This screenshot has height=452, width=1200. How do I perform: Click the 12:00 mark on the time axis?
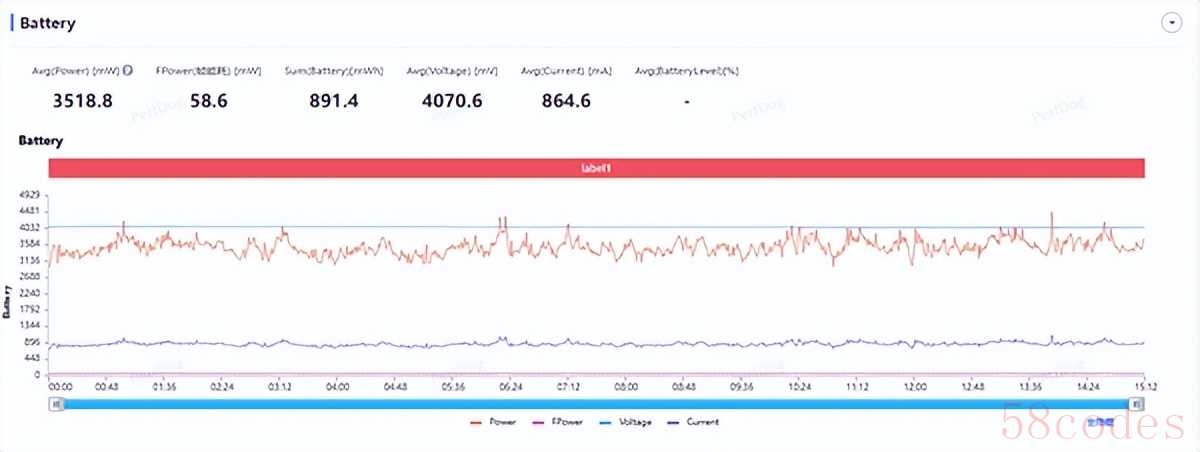pos(914,386)
